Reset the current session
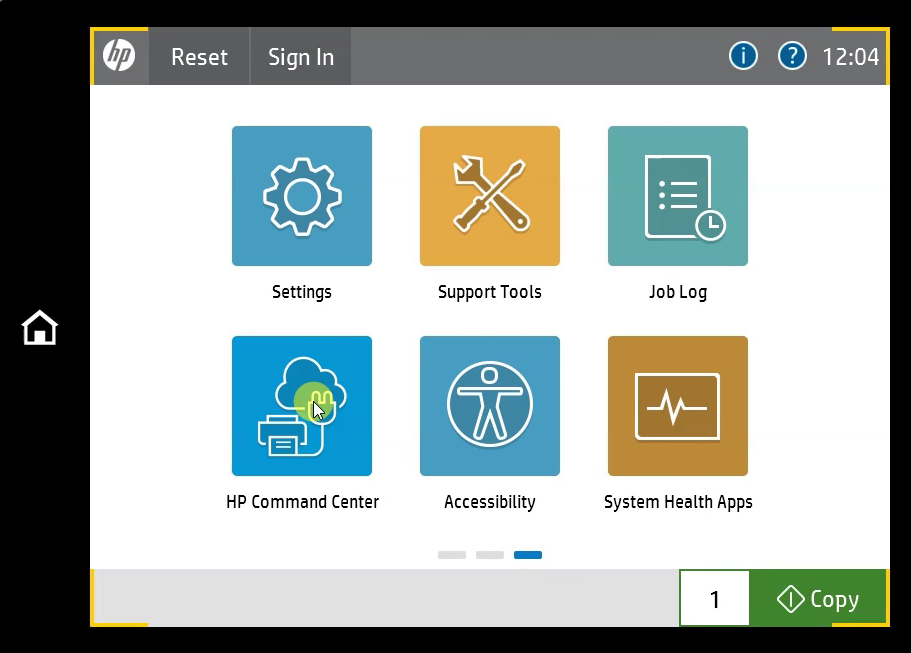 pos(199,57)
